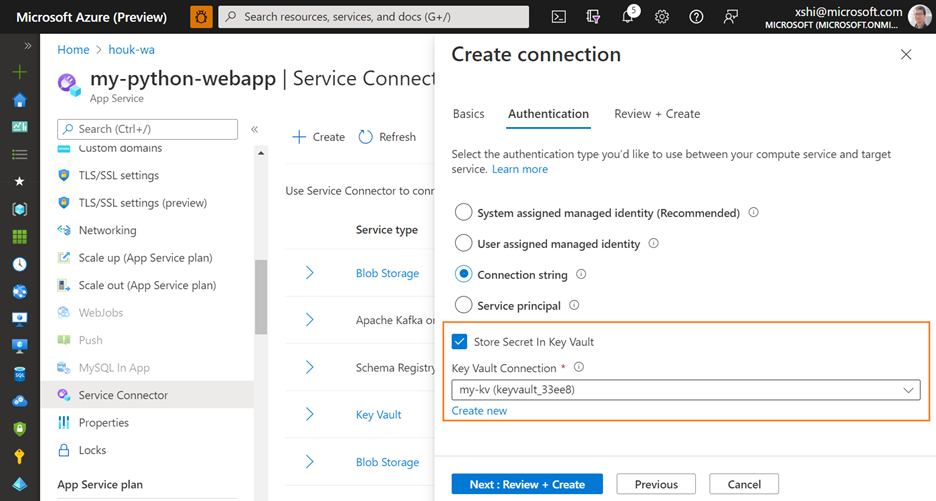
Task: Open the directory and subscription filter icon
Action: [x=593, y=17]
